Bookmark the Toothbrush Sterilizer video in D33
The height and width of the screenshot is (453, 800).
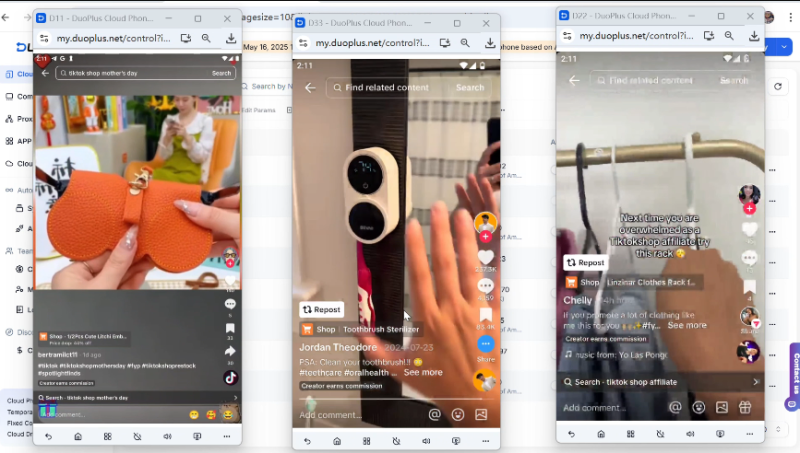486,314
